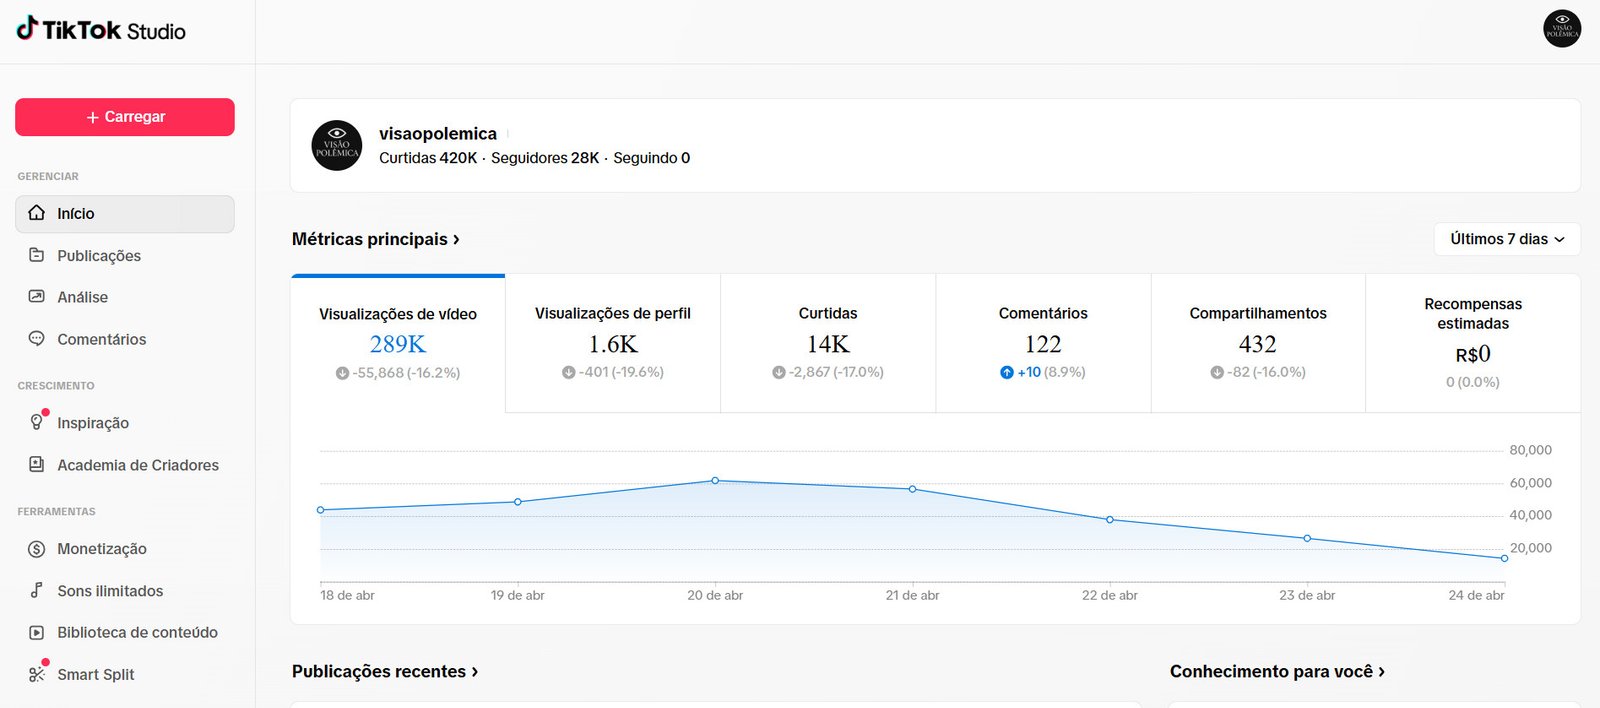
Task: Click the Seguidores 28K profile stat
Action: click(545, 158)
